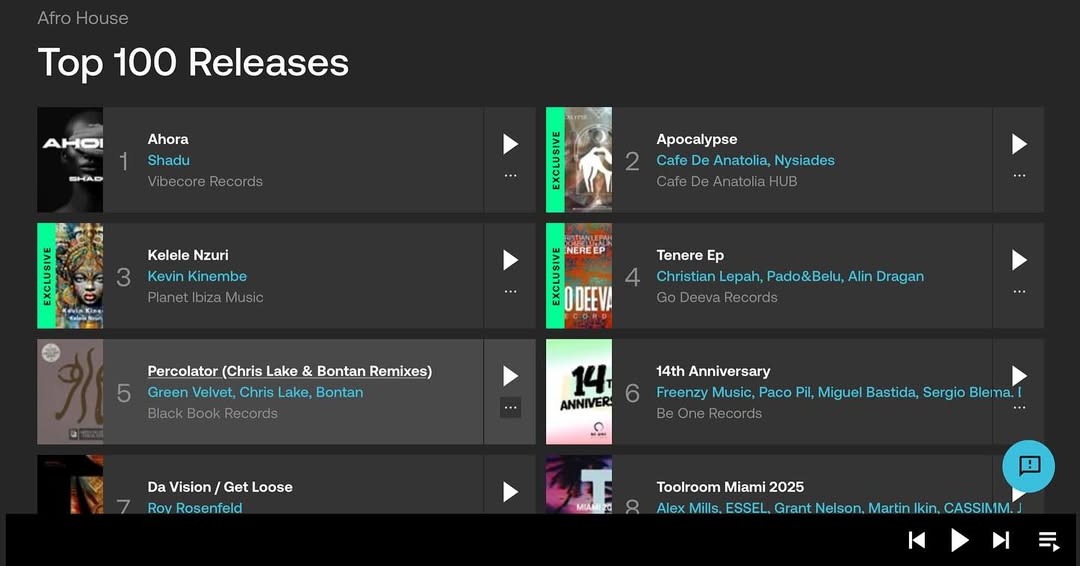Go to artist Chris Lake
Image resolution: width=1080 pixels, height=566 pixels.
click(275, 392)
